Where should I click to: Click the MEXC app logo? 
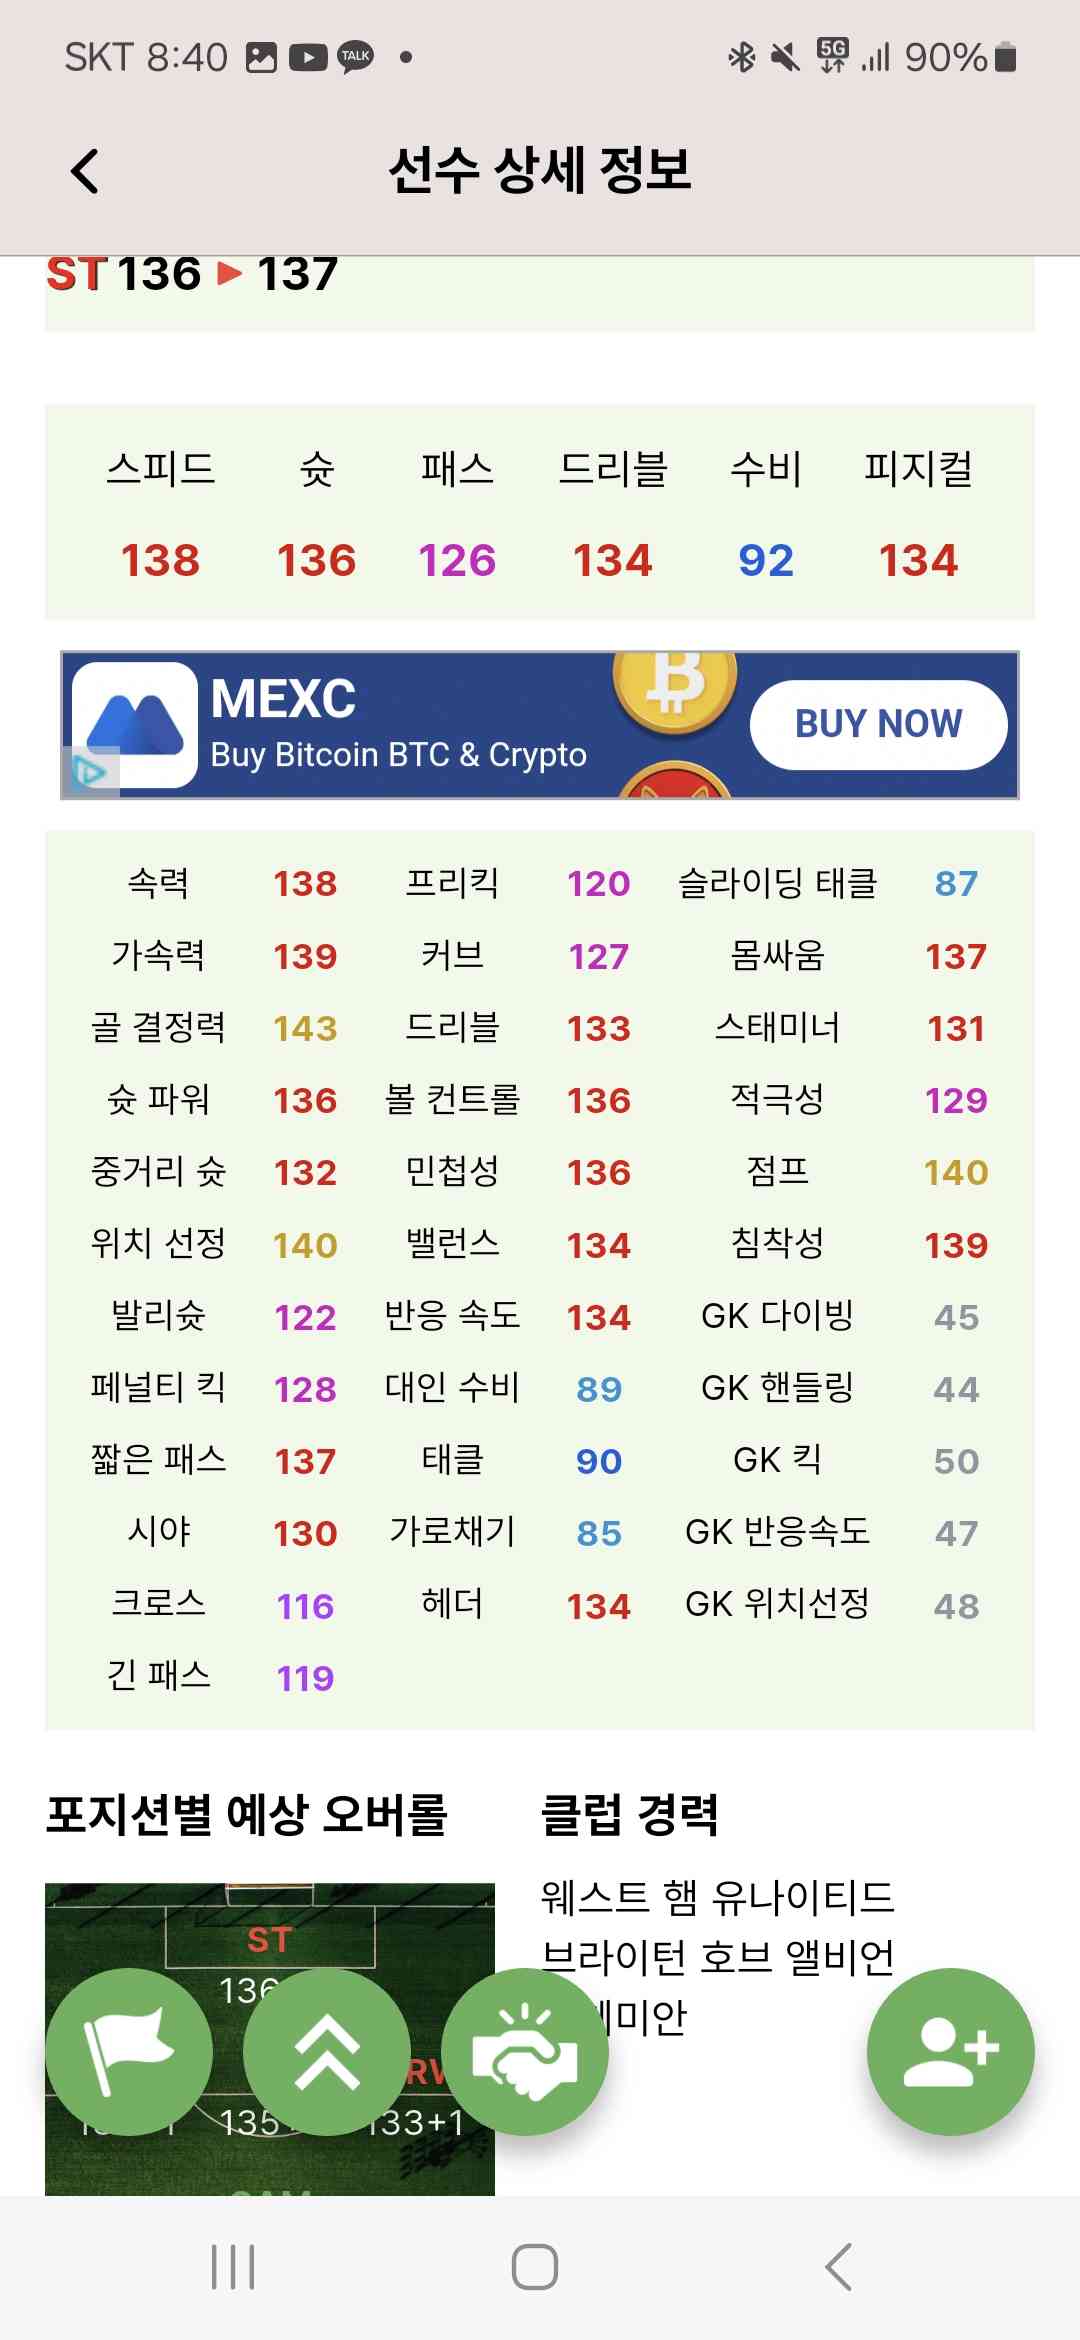tap(135, 725)
